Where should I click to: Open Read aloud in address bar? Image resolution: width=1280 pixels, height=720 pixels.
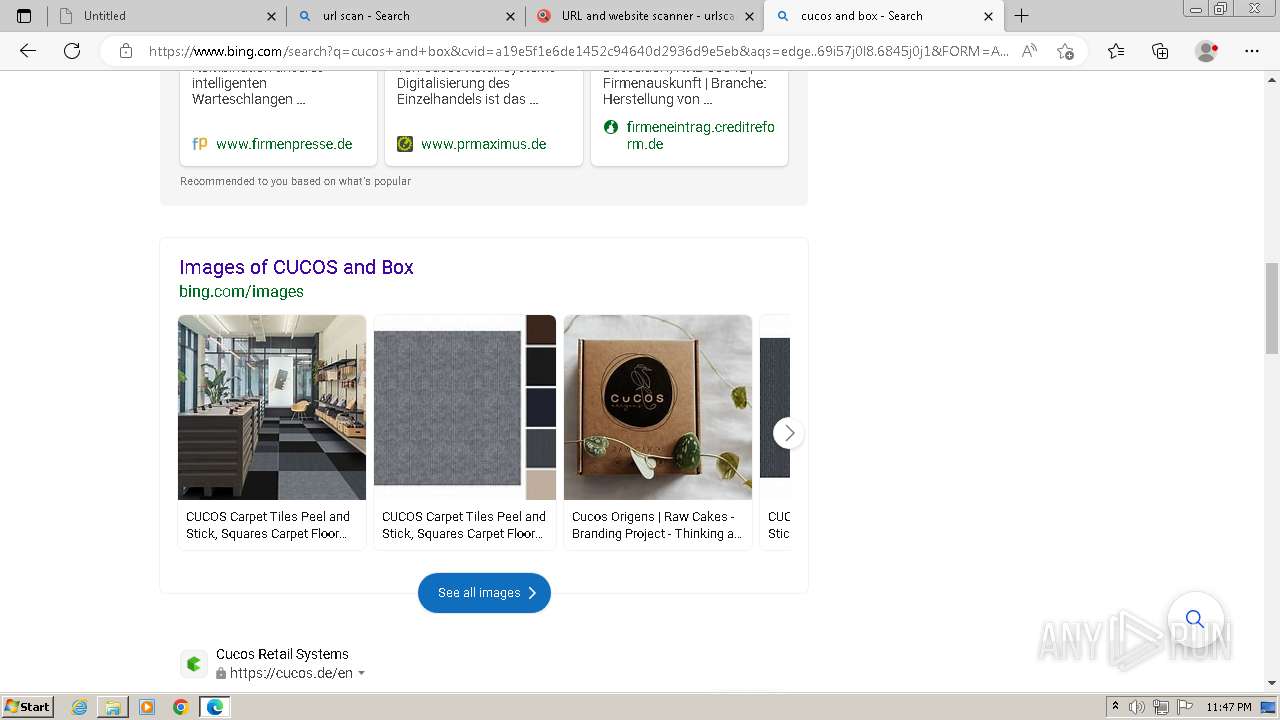[1029, 51]
